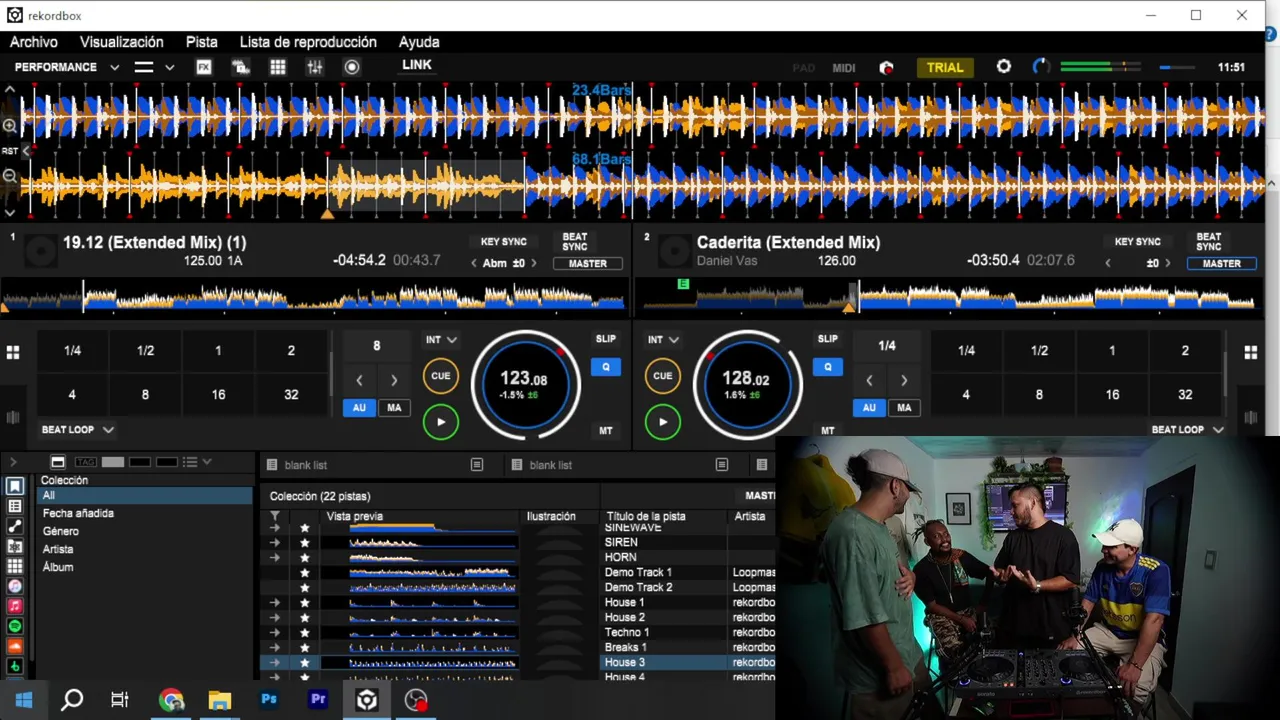1280x720 pixels.
Task: Open Chrome from the taskbar
Action: pyautogui.click(x=171, y=700)
